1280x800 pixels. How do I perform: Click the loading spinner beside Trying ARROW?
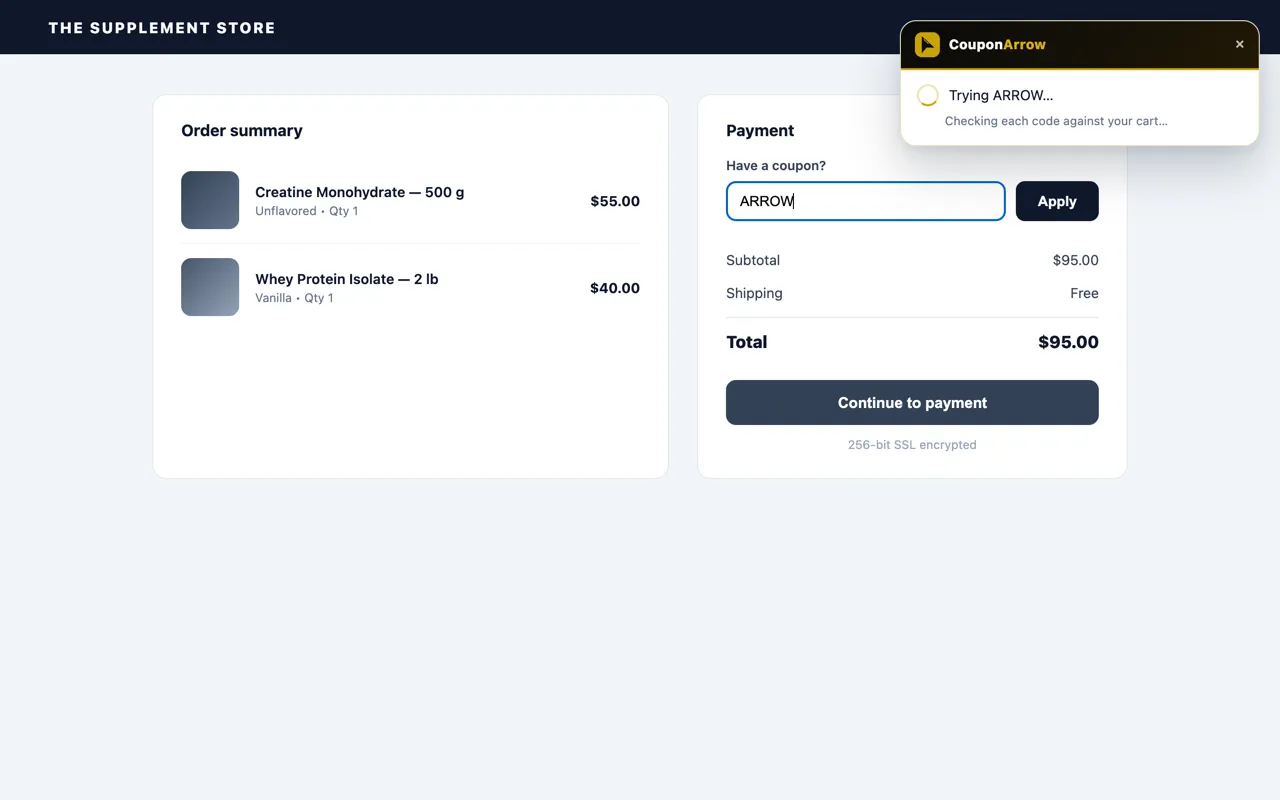[927, 95]
